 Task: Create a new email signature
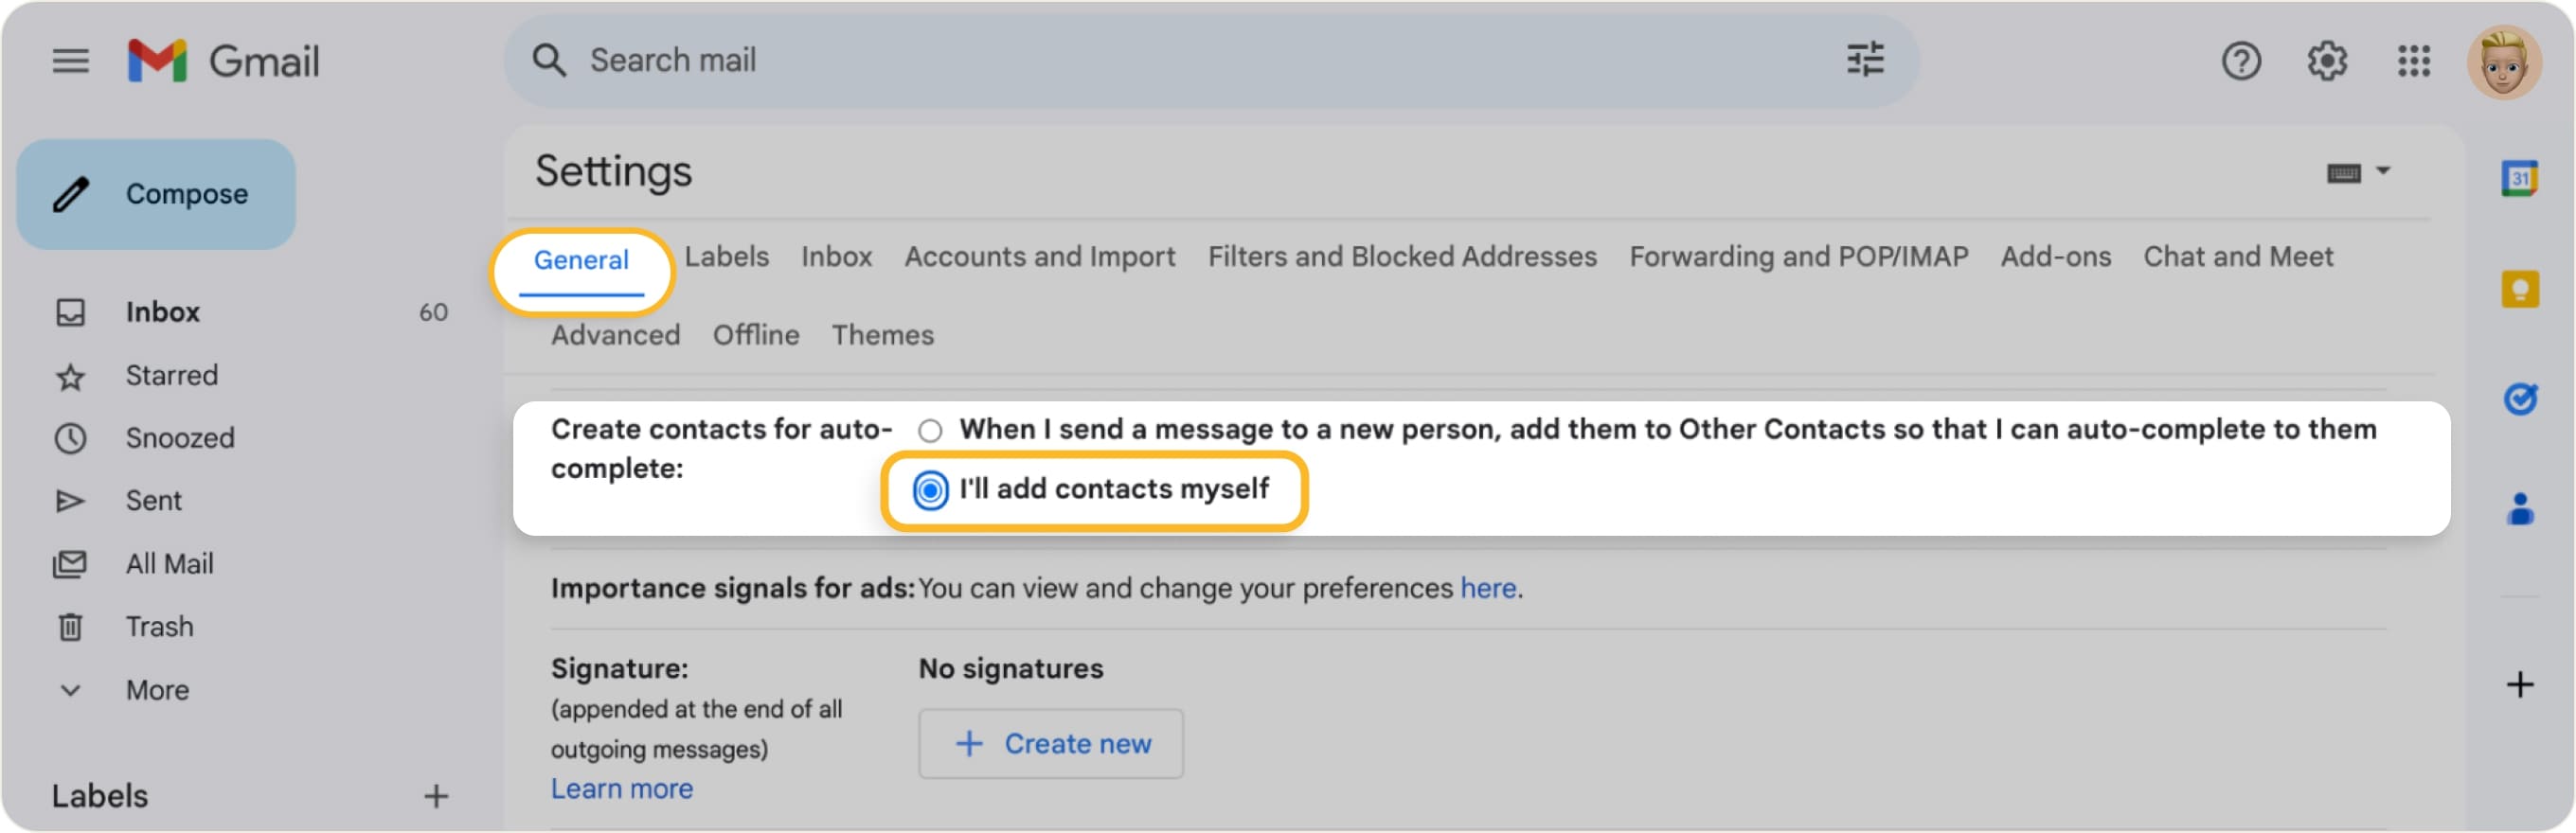[1050, 743]
